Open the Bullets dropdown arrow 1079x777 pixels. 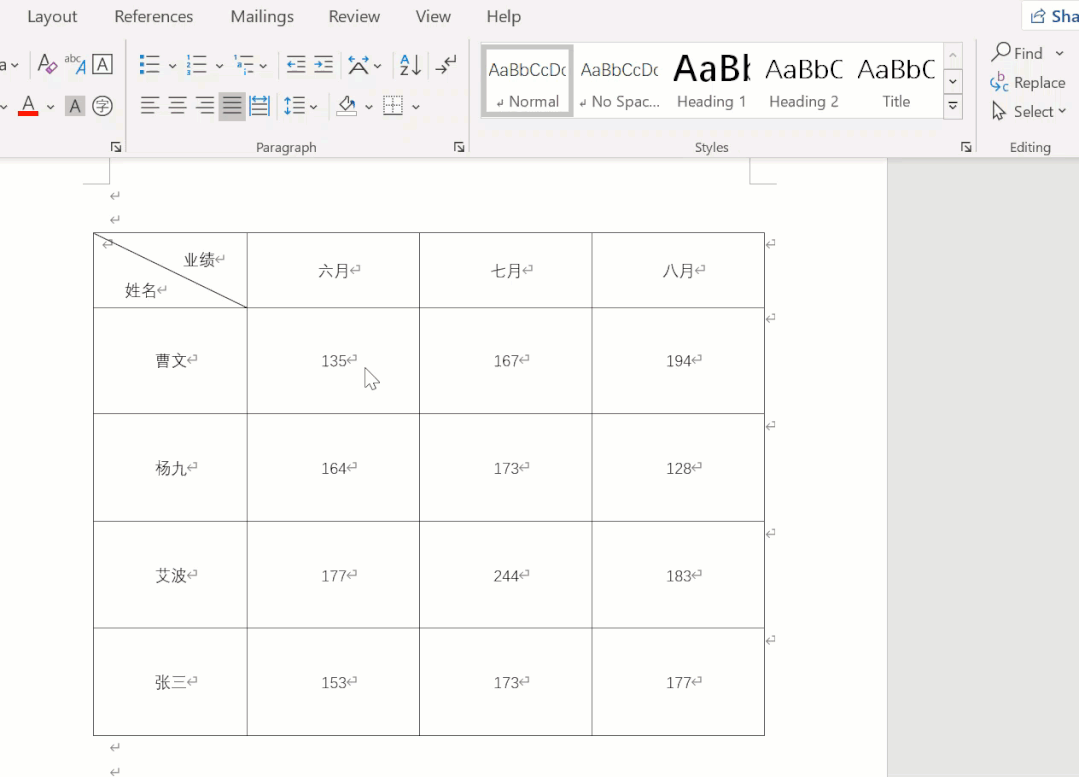(x=172, y=66)
